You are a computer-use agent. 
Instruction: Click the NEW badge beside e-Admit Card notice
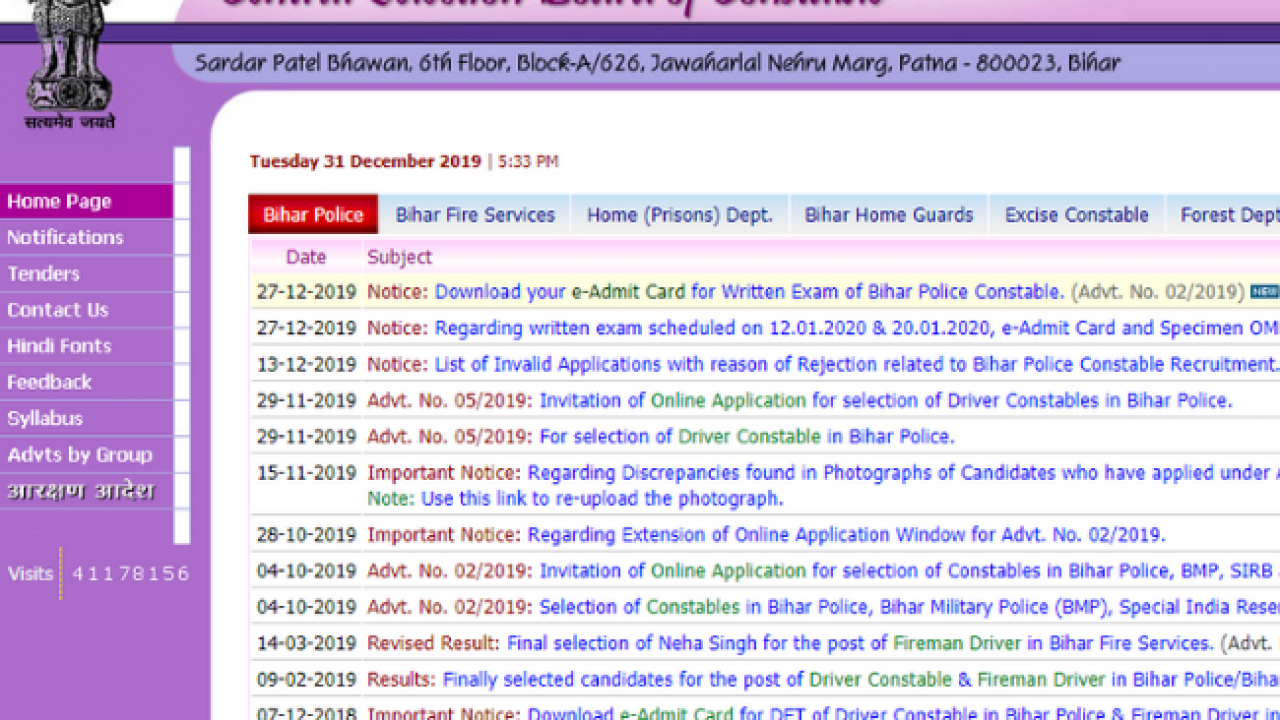pyautogui.click(x=1264, y=292)
